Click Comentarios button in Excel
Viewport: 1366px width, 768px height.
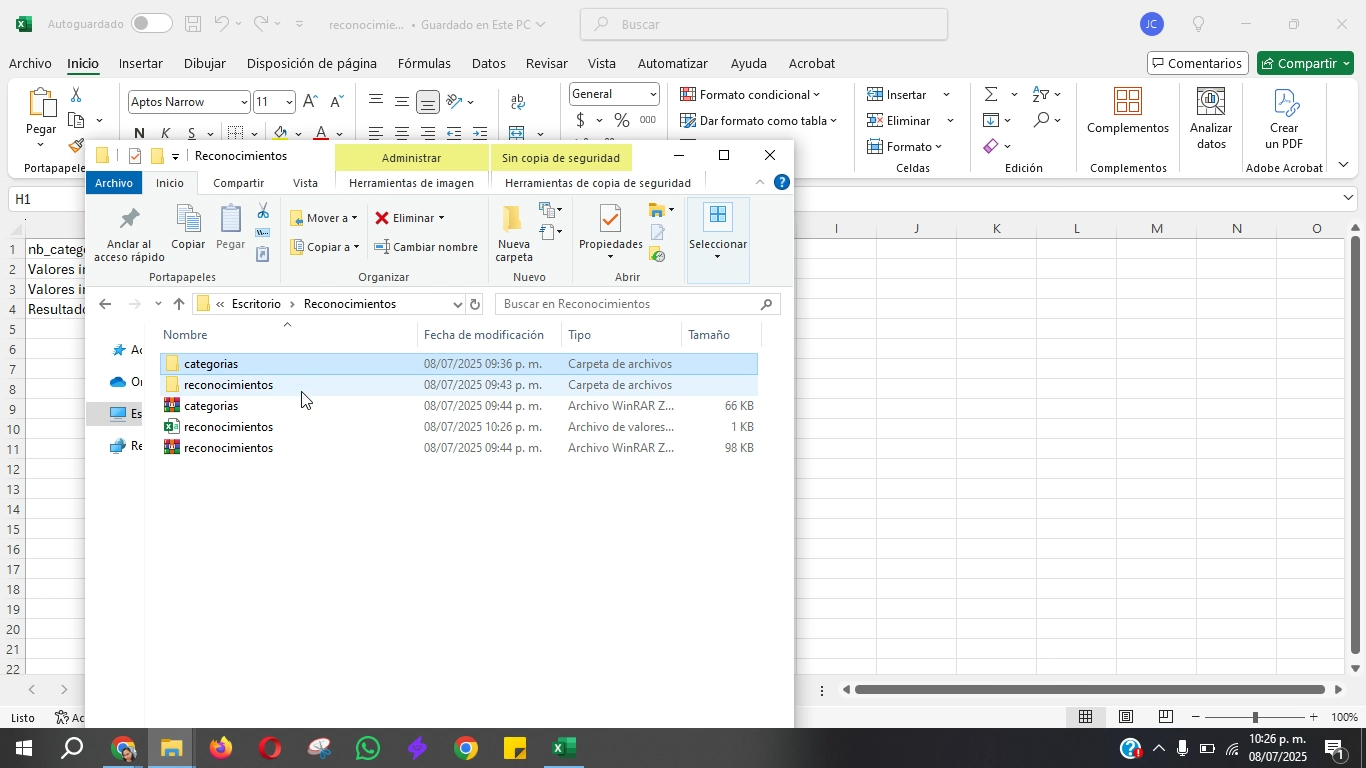[x=1198, y=63]
